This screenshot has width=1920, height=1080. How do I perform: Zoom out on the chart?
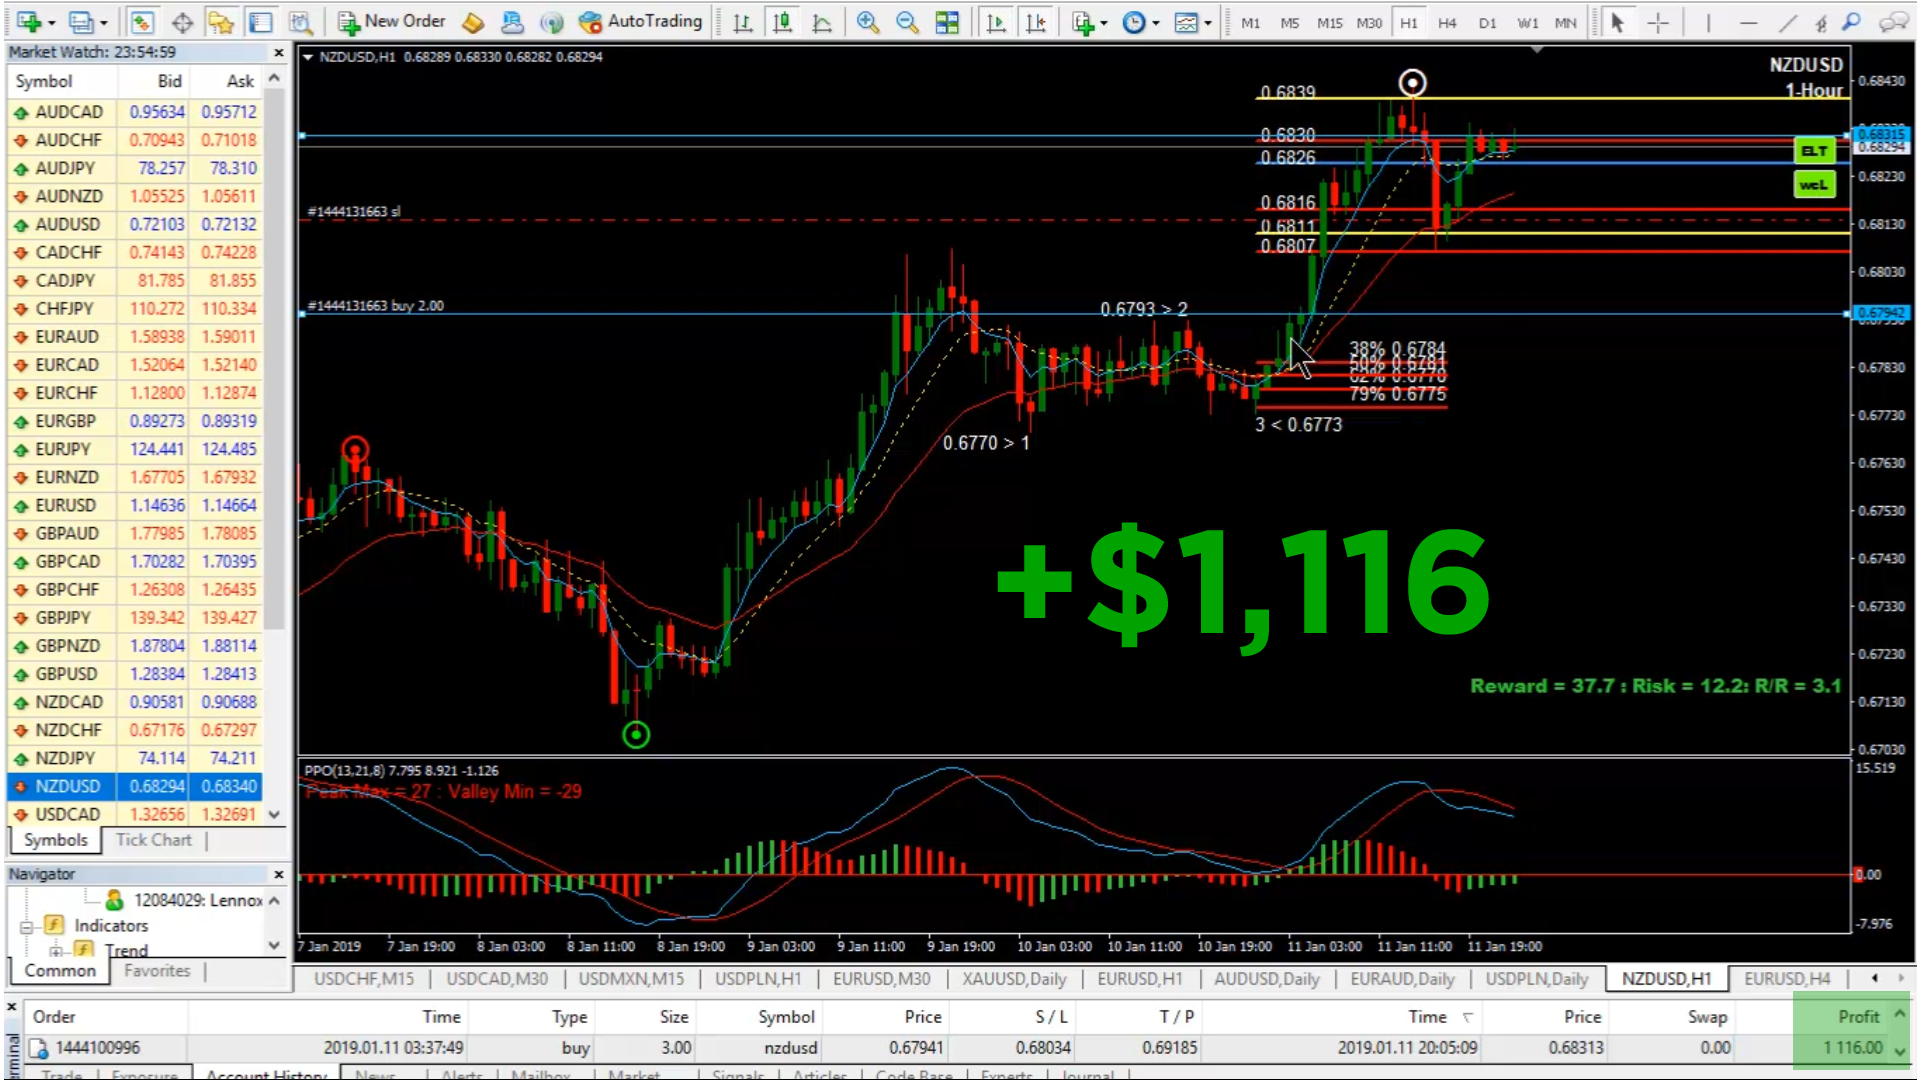(907, 21)
